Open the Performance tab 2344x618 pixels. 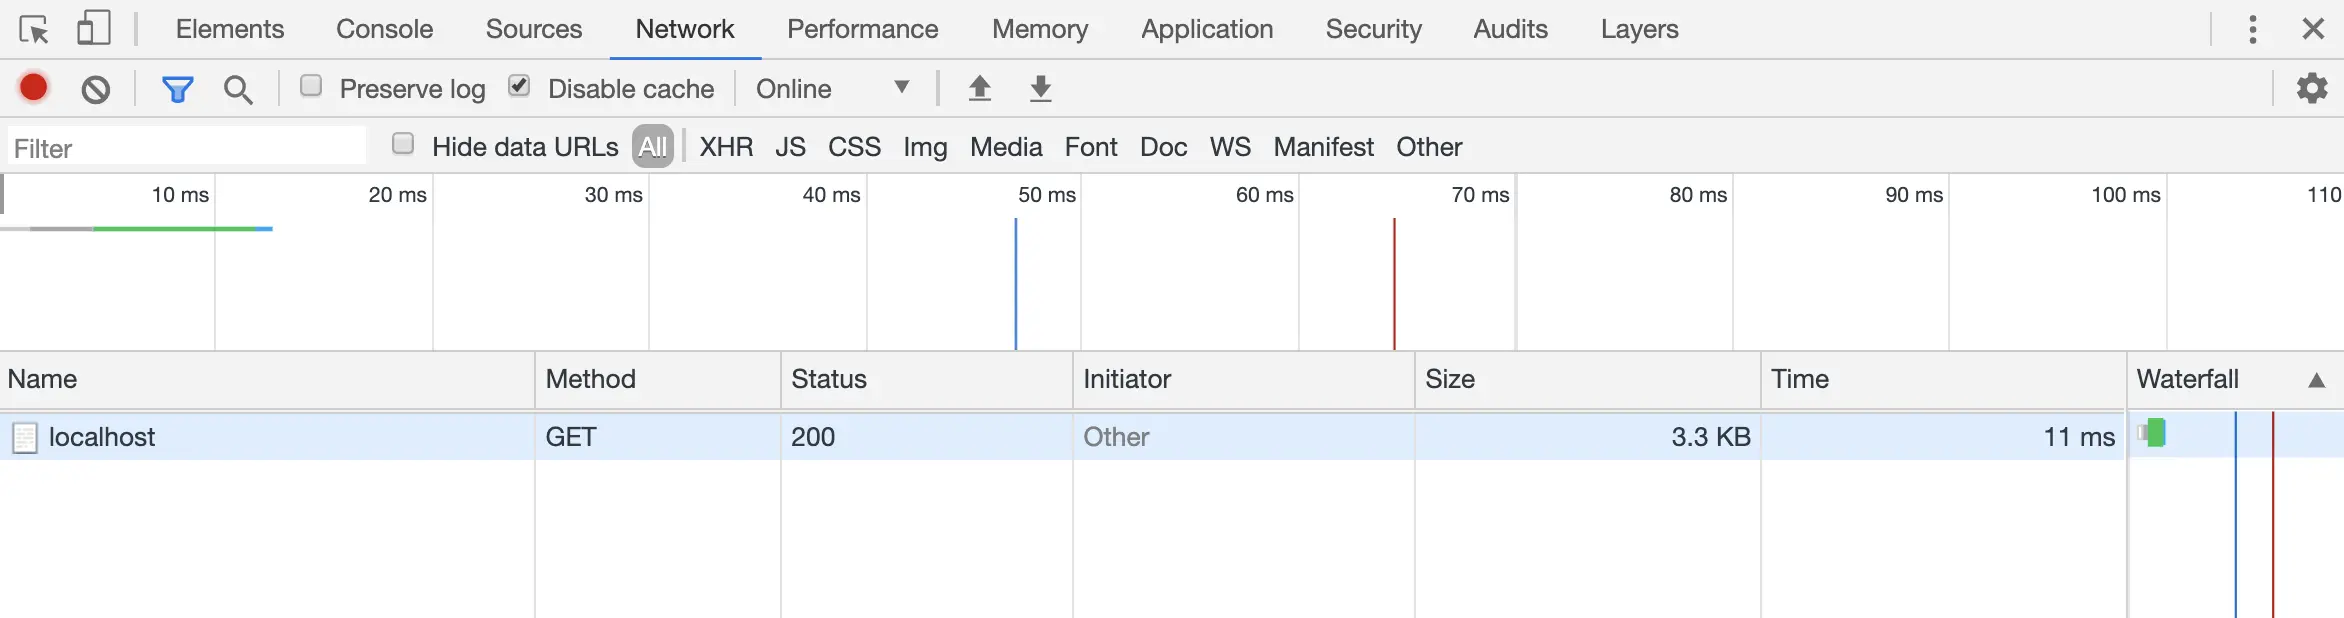862,29
